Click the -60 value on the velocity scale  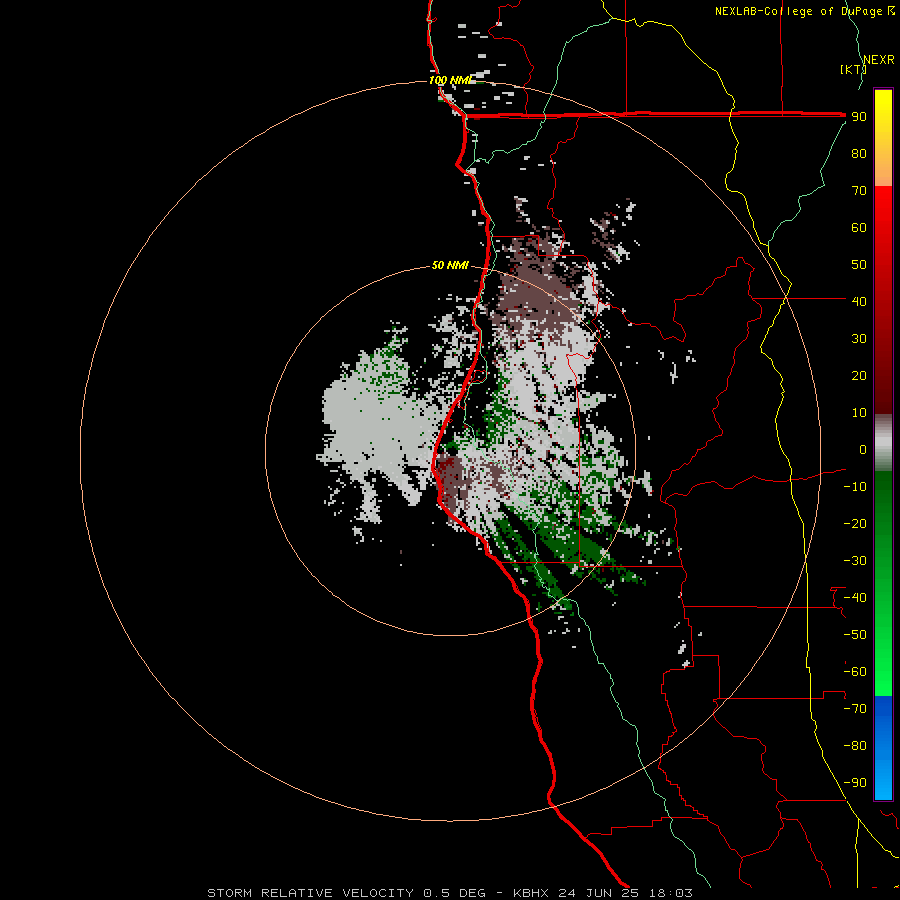coord(855,672)
